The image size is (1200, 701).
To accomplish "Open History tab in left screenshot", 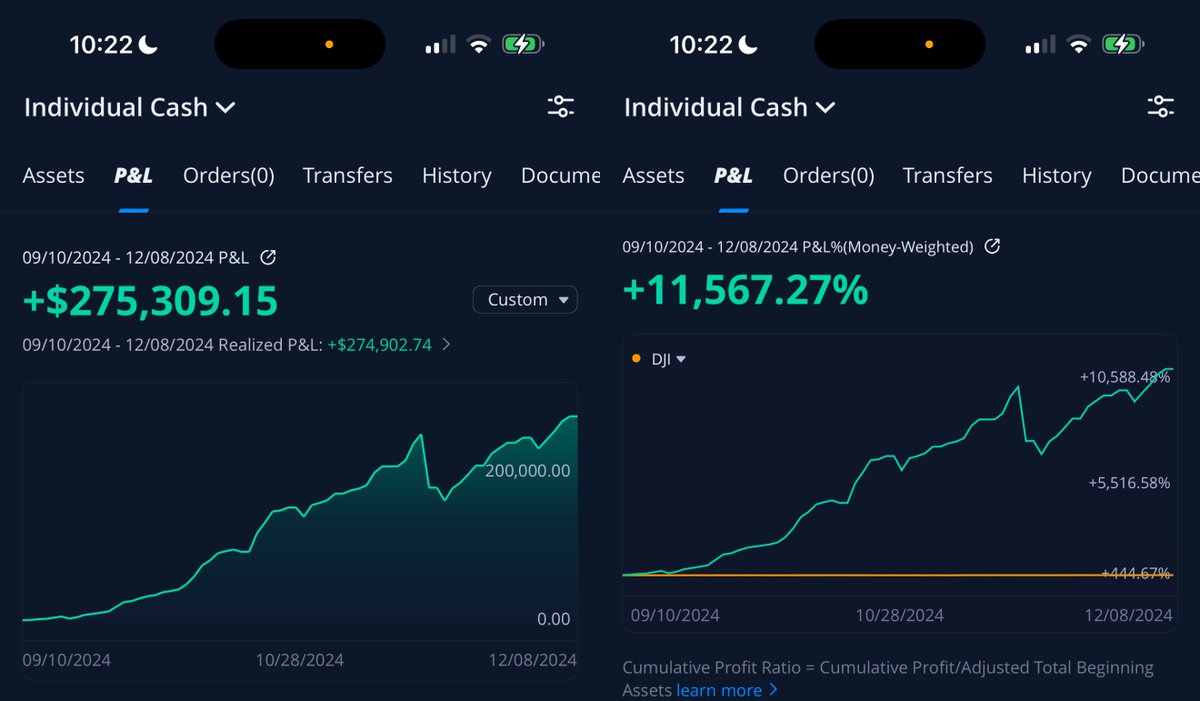I will click(456, 175).
